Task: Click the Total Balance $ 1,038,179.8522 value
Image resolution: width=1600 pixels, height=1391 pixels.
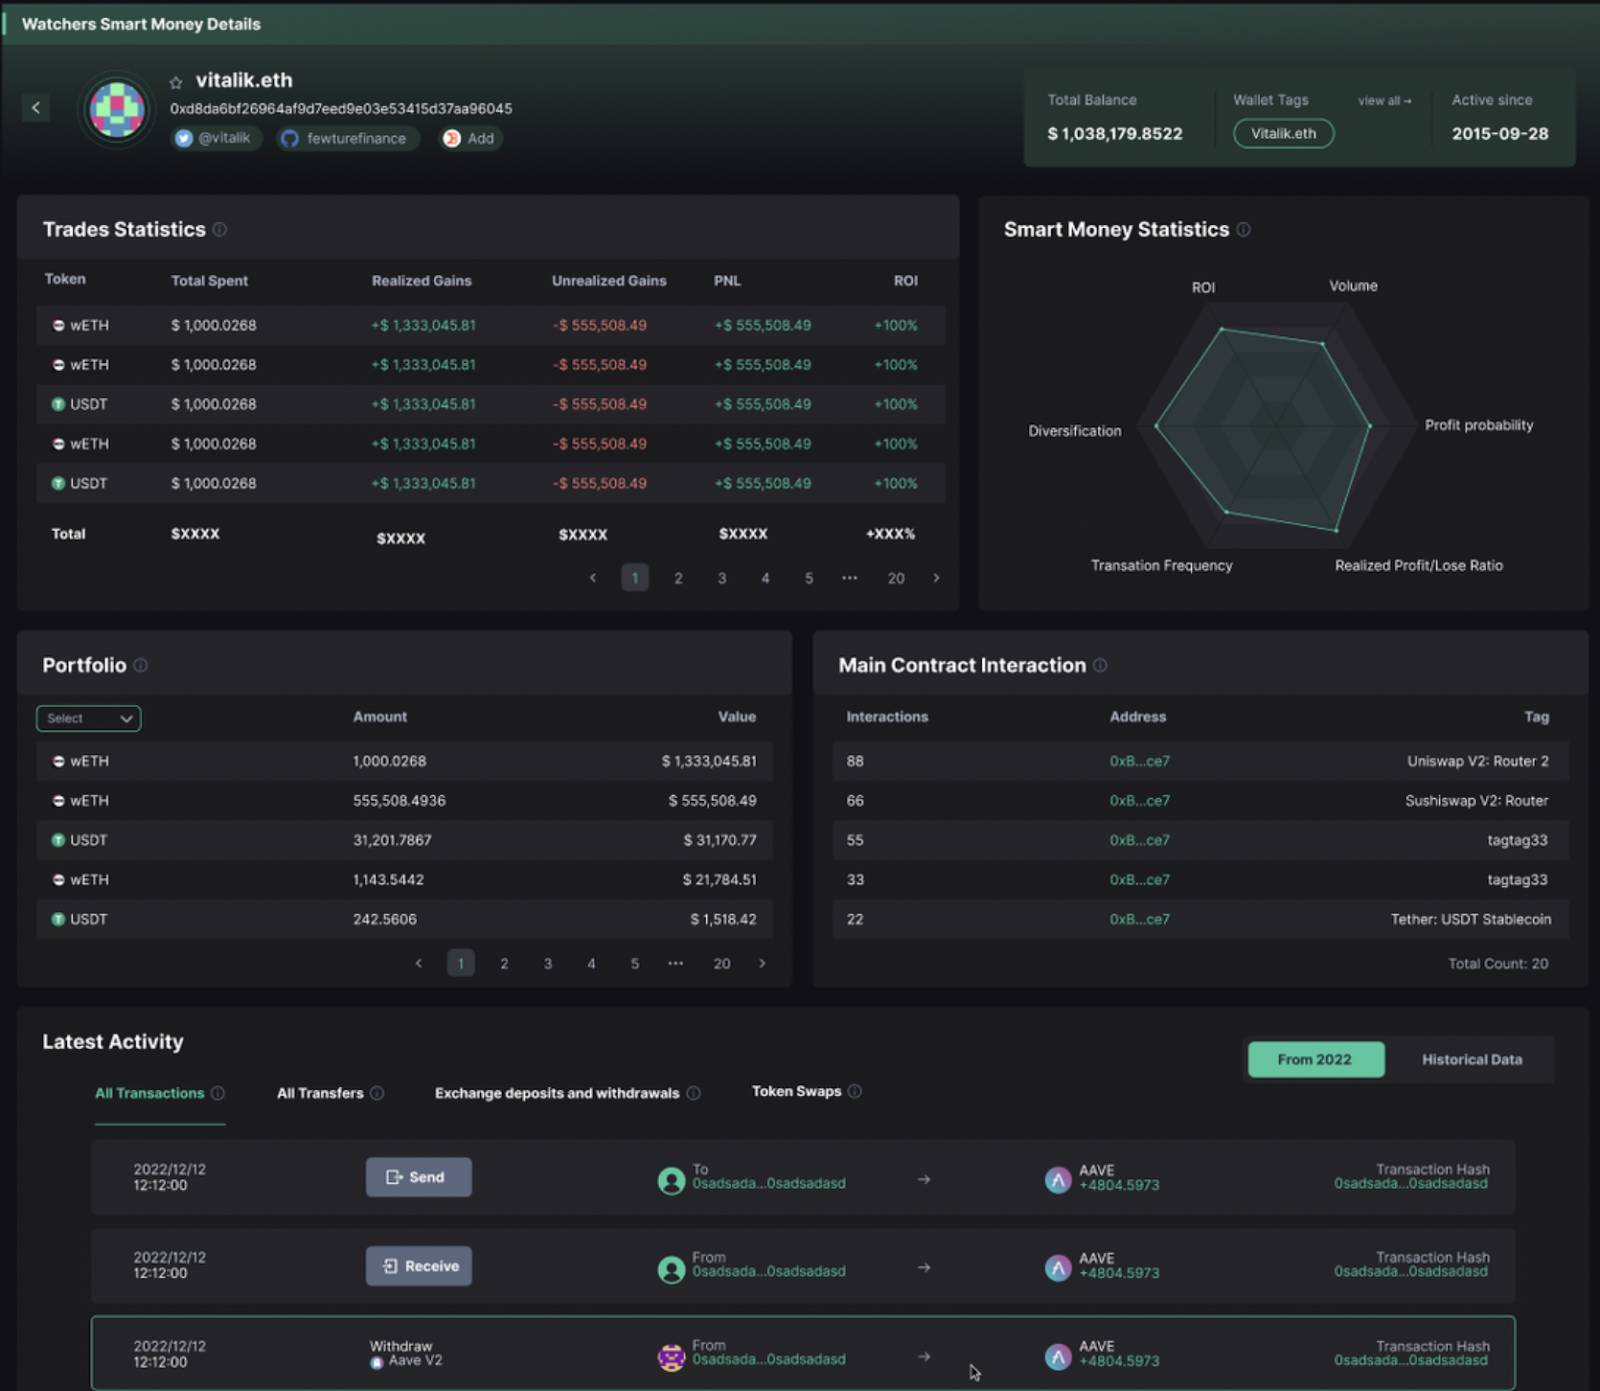Action: [1115, 134]
